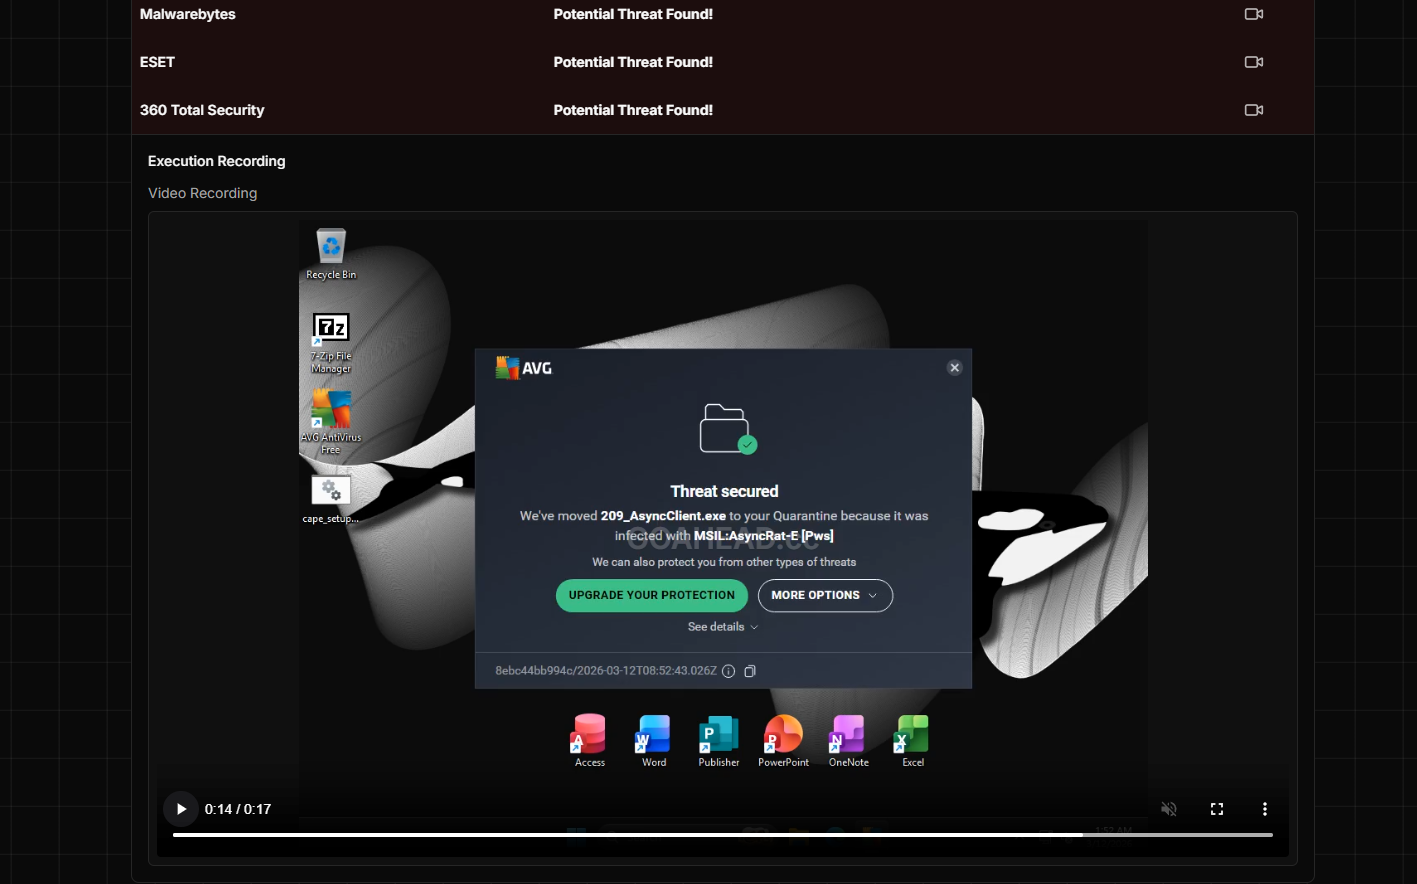Image resolution: width=1417 pixels, height=884 pixels.
Task: Click the MSIL:AsyncRat-E [Pws] threat name
Action: (764, 536)
